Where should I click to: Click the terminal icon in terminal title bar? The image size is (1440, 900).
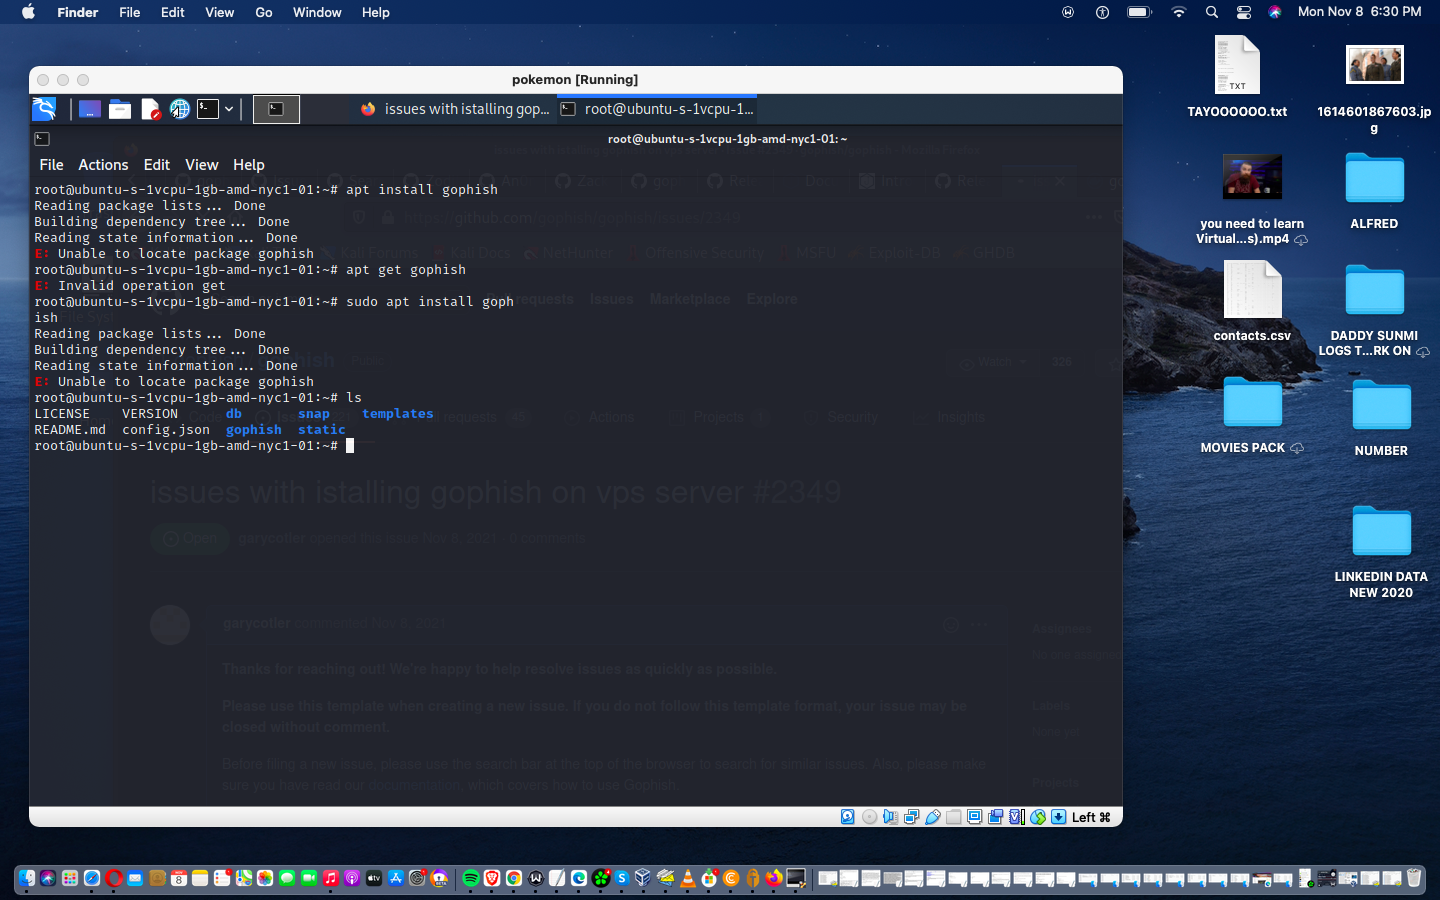tap(42, 139)
